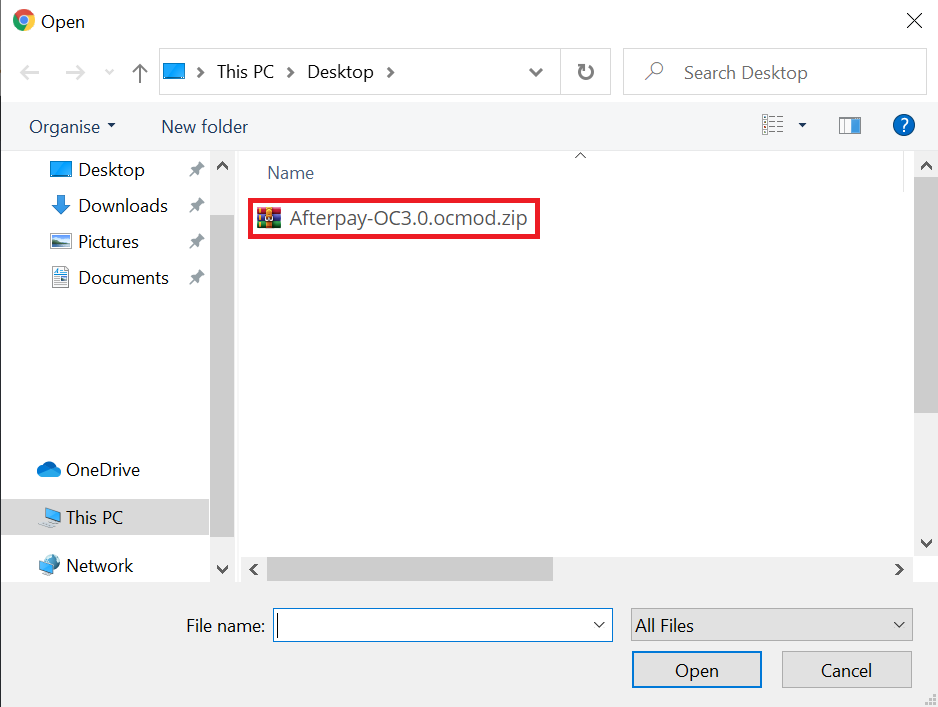Screen dimensions: 938x707
Task: Open Downloads in quick access
Action: [x=123, y=206]
